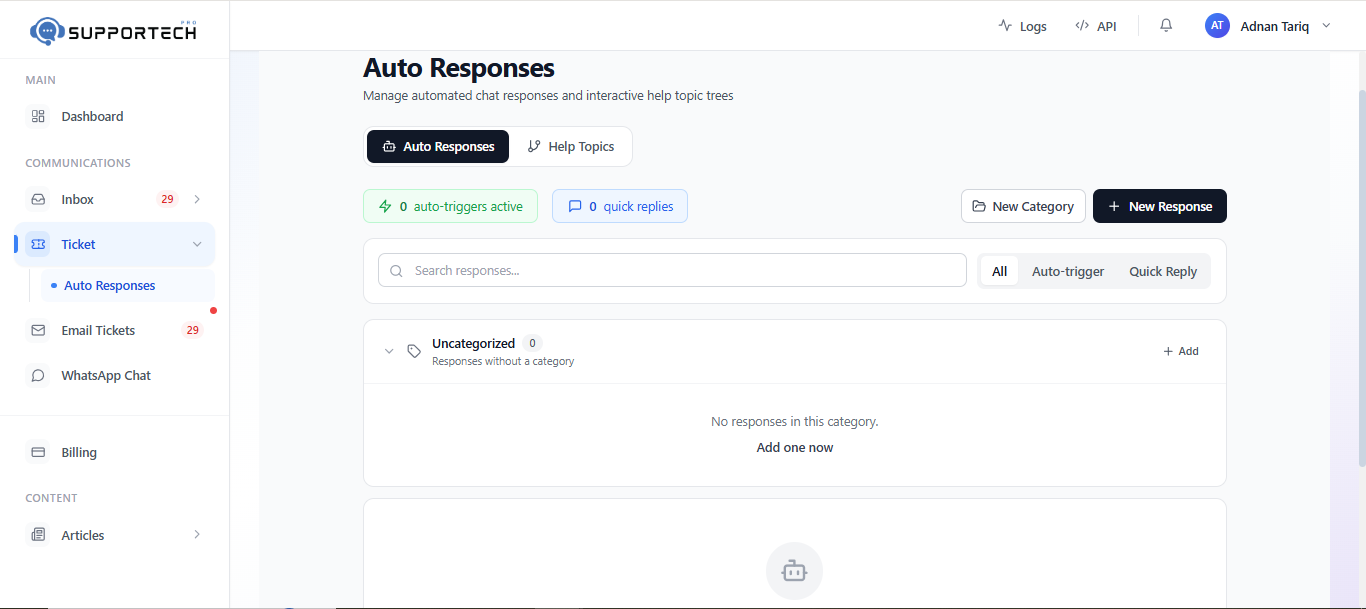Click the large robot empty-state icon
The width and height of the screenshot is (1366, 609).
[x=794, y=571]
